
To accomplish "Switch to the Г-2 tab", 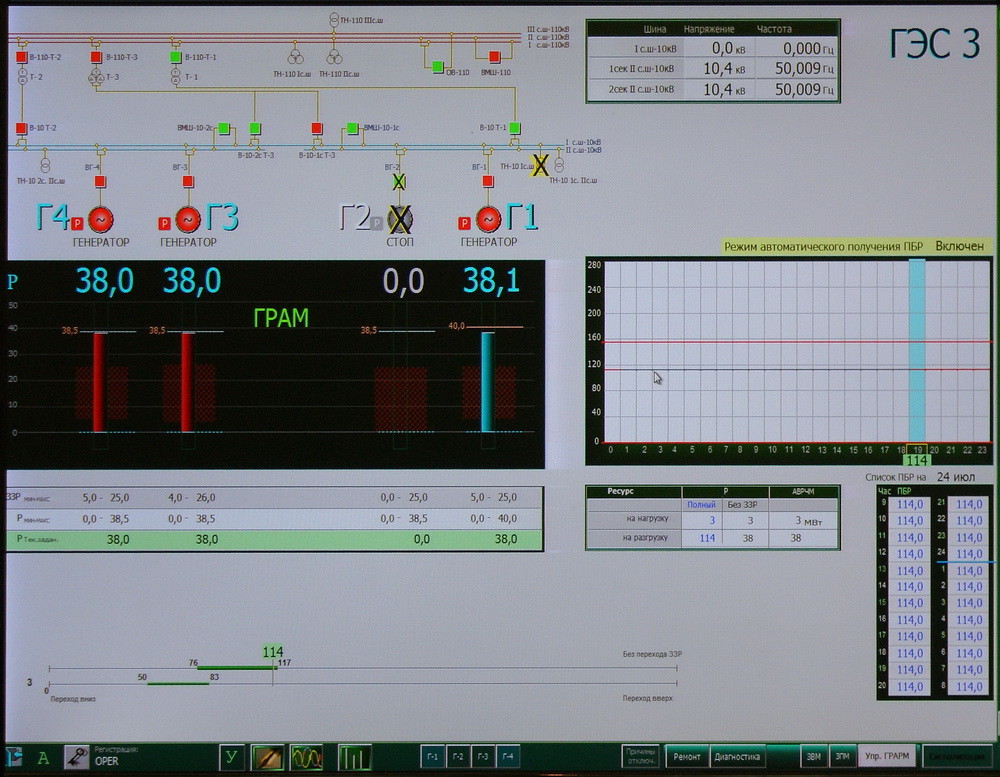I will click(458, 757).
